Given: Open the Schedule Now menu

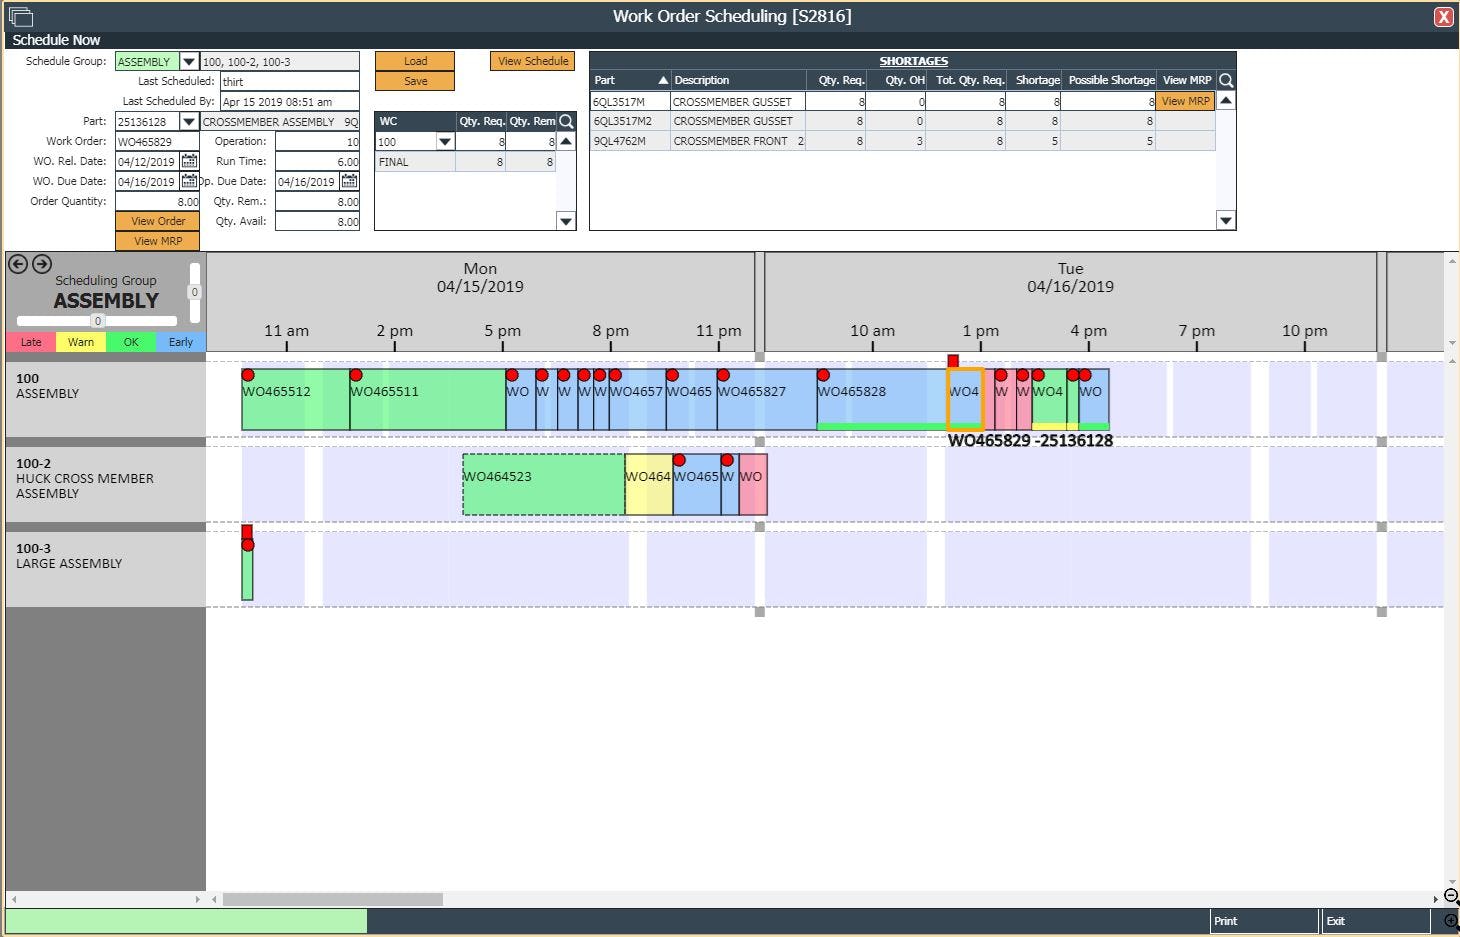Looking at the screenshot, I should [55, 40].
